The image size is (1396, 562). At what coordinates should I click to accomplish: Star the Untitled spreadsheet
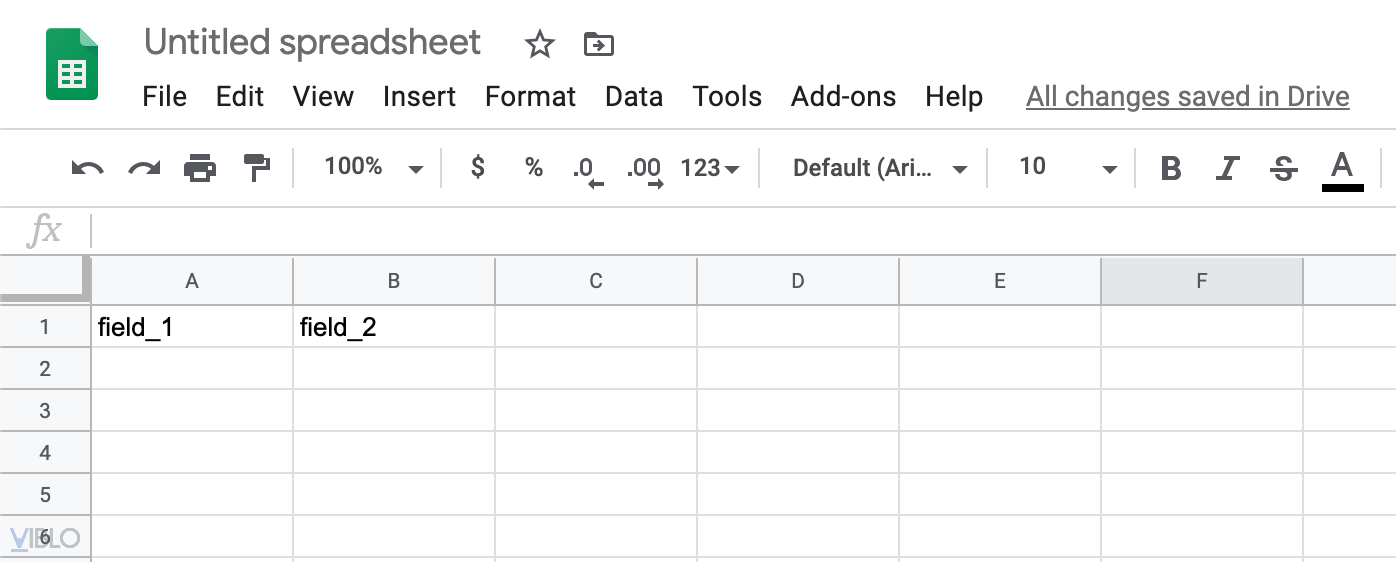click(539, 44)
